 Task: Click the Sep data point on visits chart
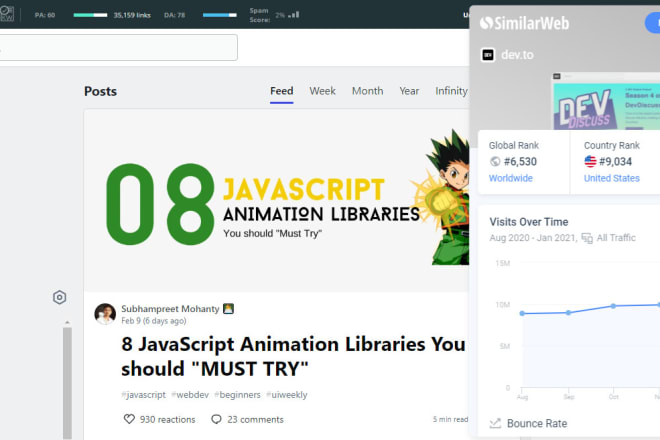coord(568,312)
